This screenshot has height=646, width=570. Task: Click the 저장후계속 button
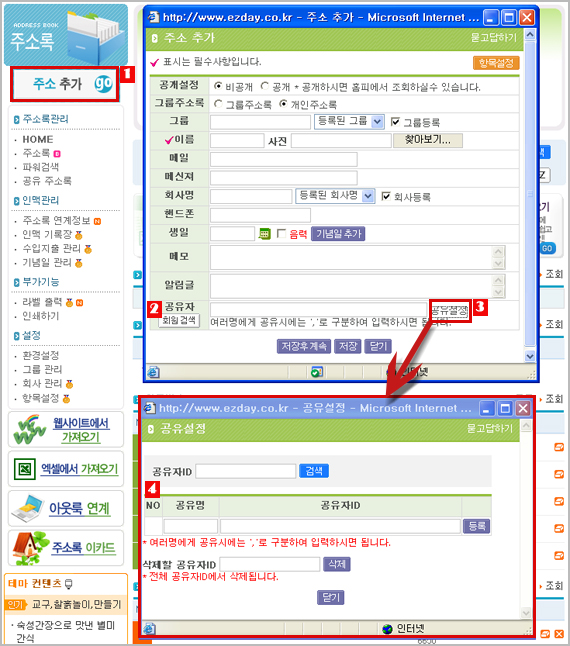[x=304, y=346]
